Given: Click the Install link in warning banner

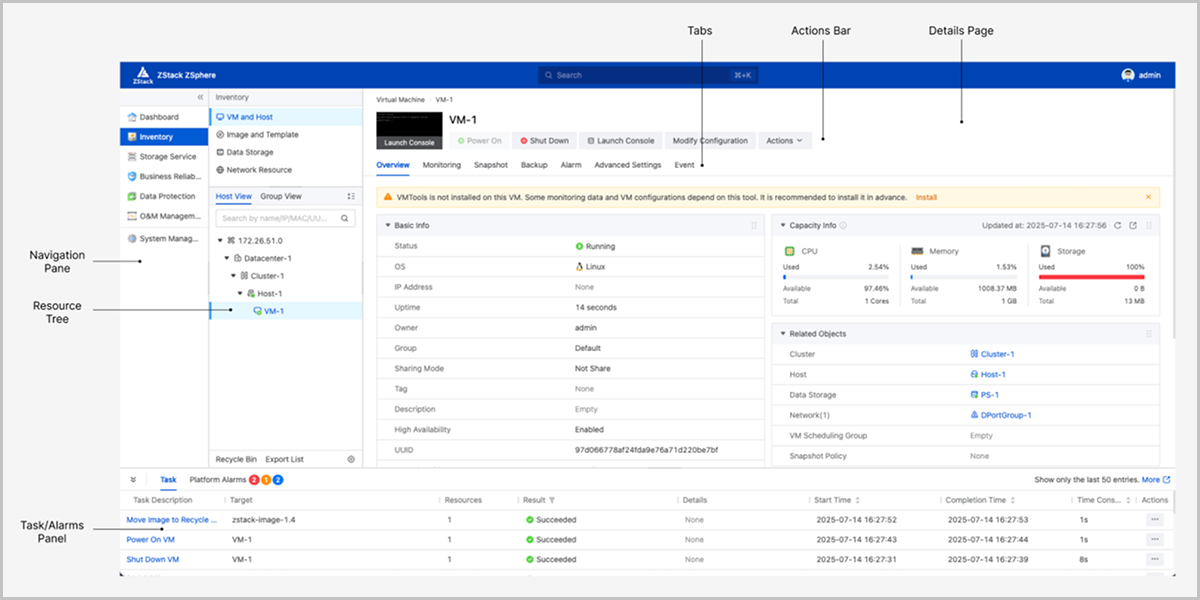Looking at the screenshot, I should (x=926, y=197).
